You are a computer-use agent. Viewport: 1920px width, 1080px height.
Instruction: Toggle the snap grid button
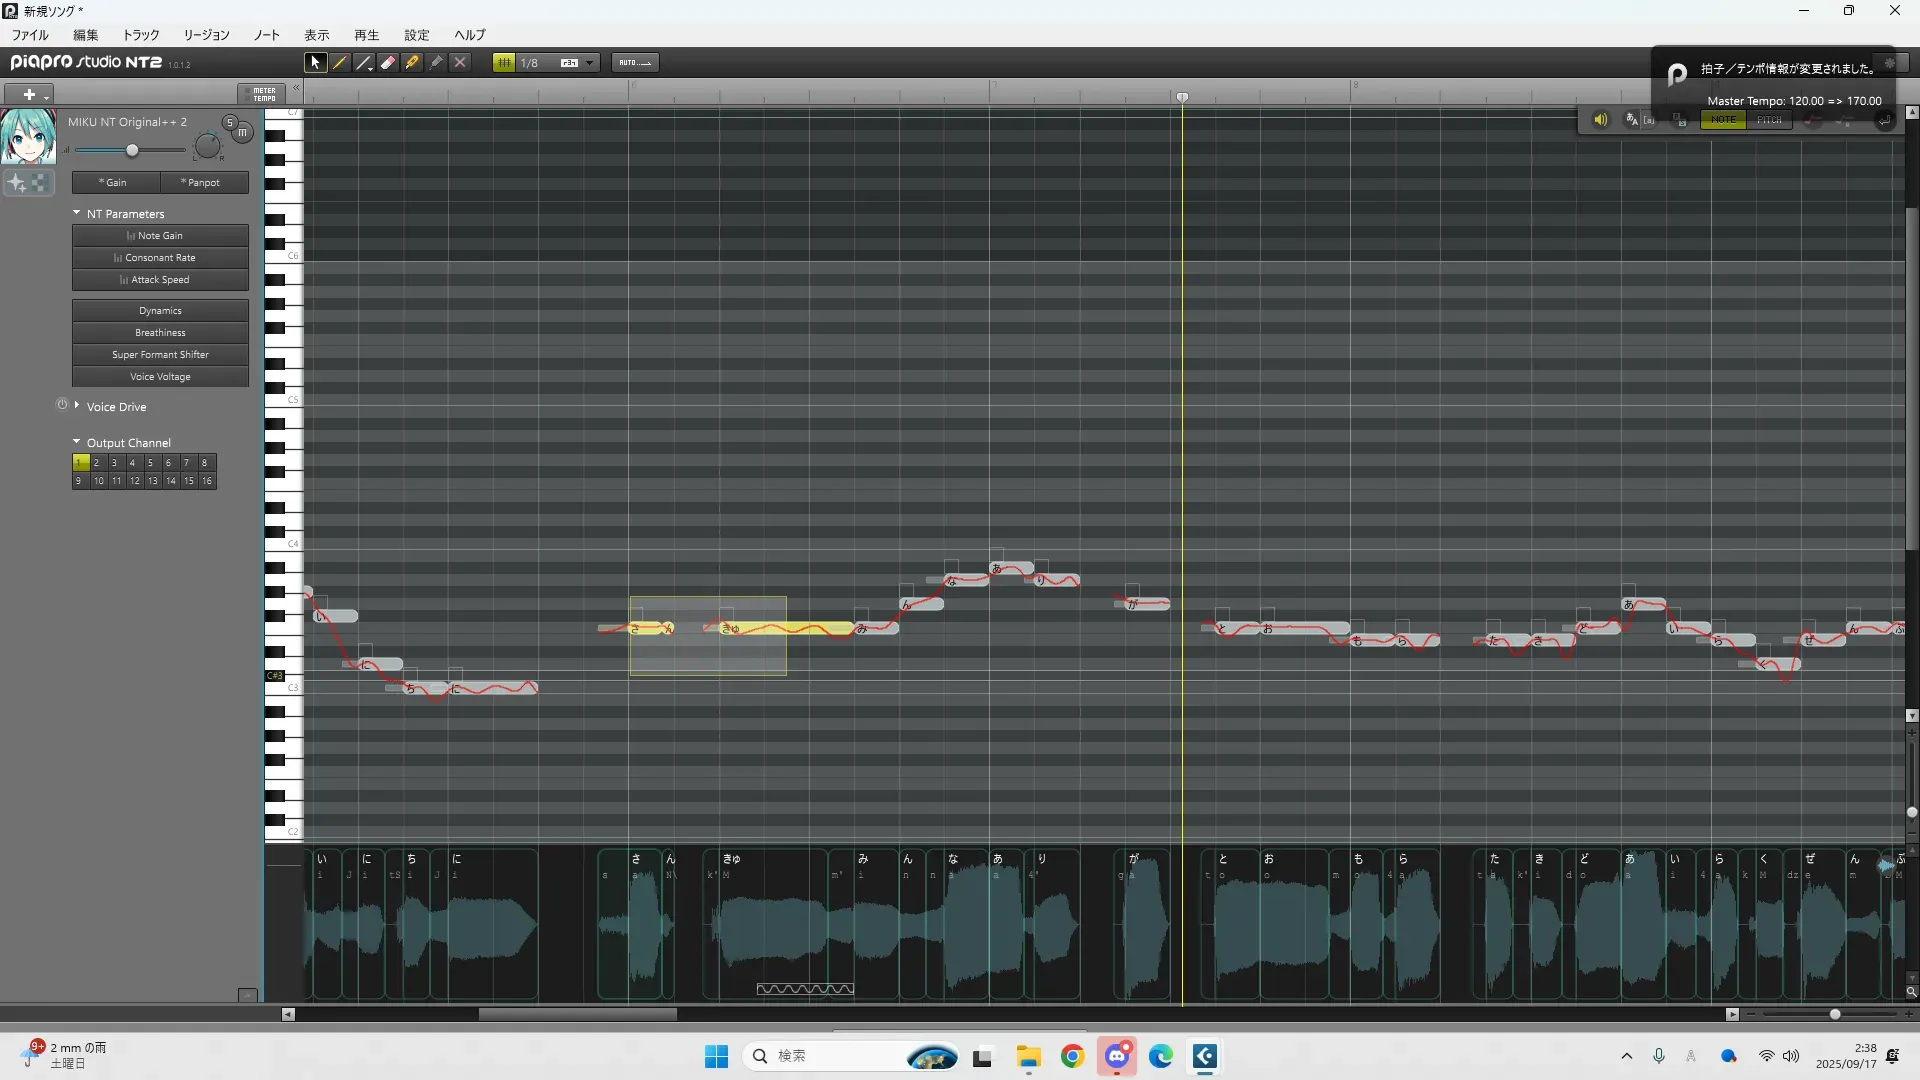(x=504, y=62)
